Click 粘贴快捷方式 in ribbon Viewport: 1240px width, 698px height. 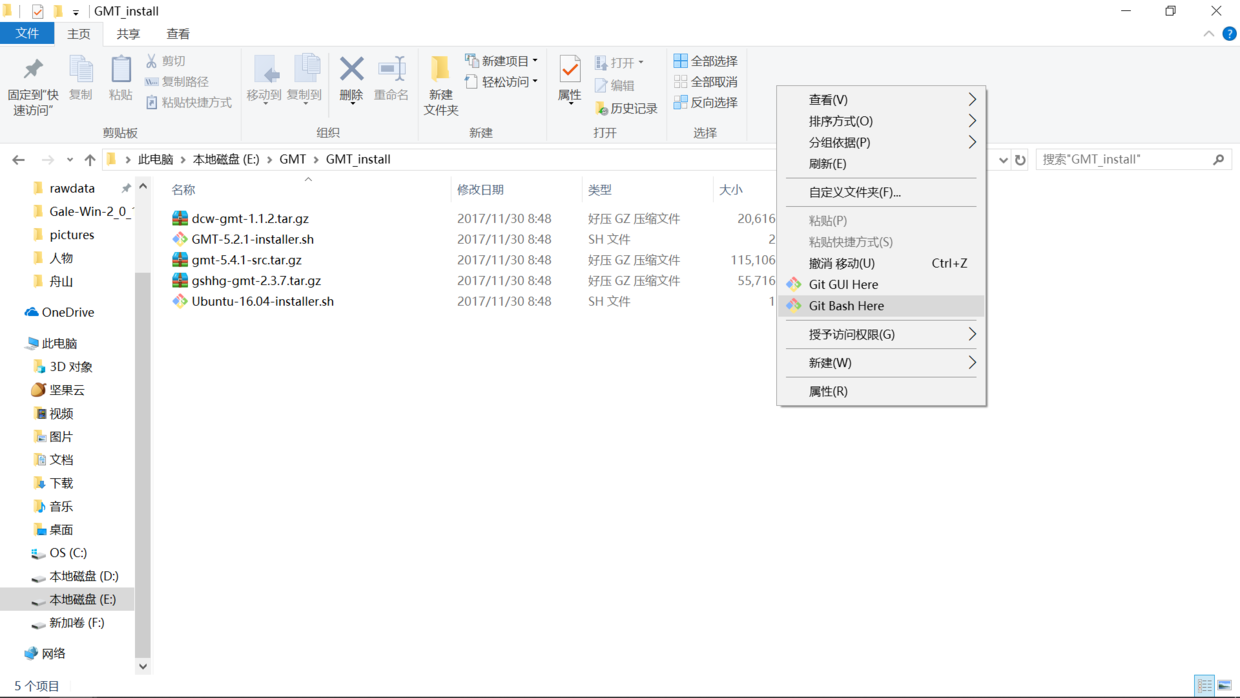[188, 102]
